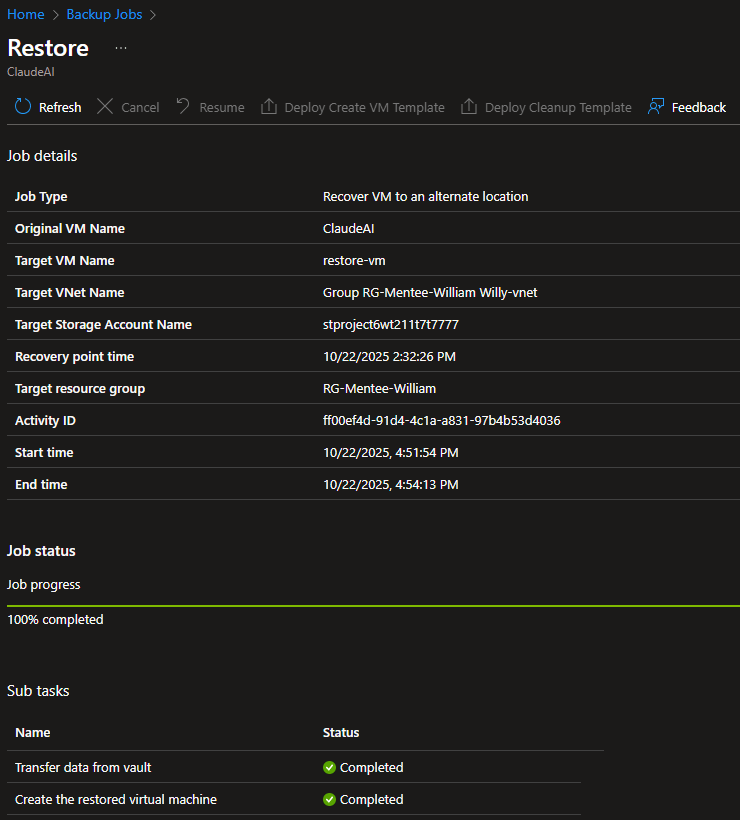
Task: Select the Activity ID value text
Action: 441,421
